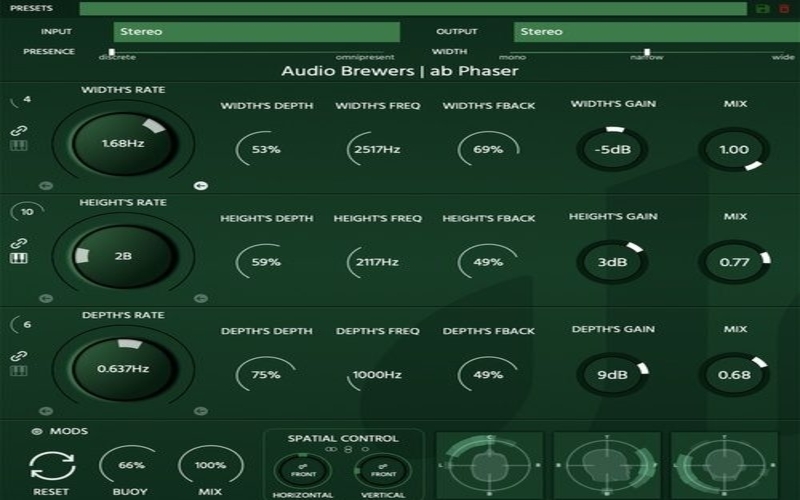Click the left arrow under Height's Rate knob
This screenshot has width=800, height=500.
click(x=46, y=298)
